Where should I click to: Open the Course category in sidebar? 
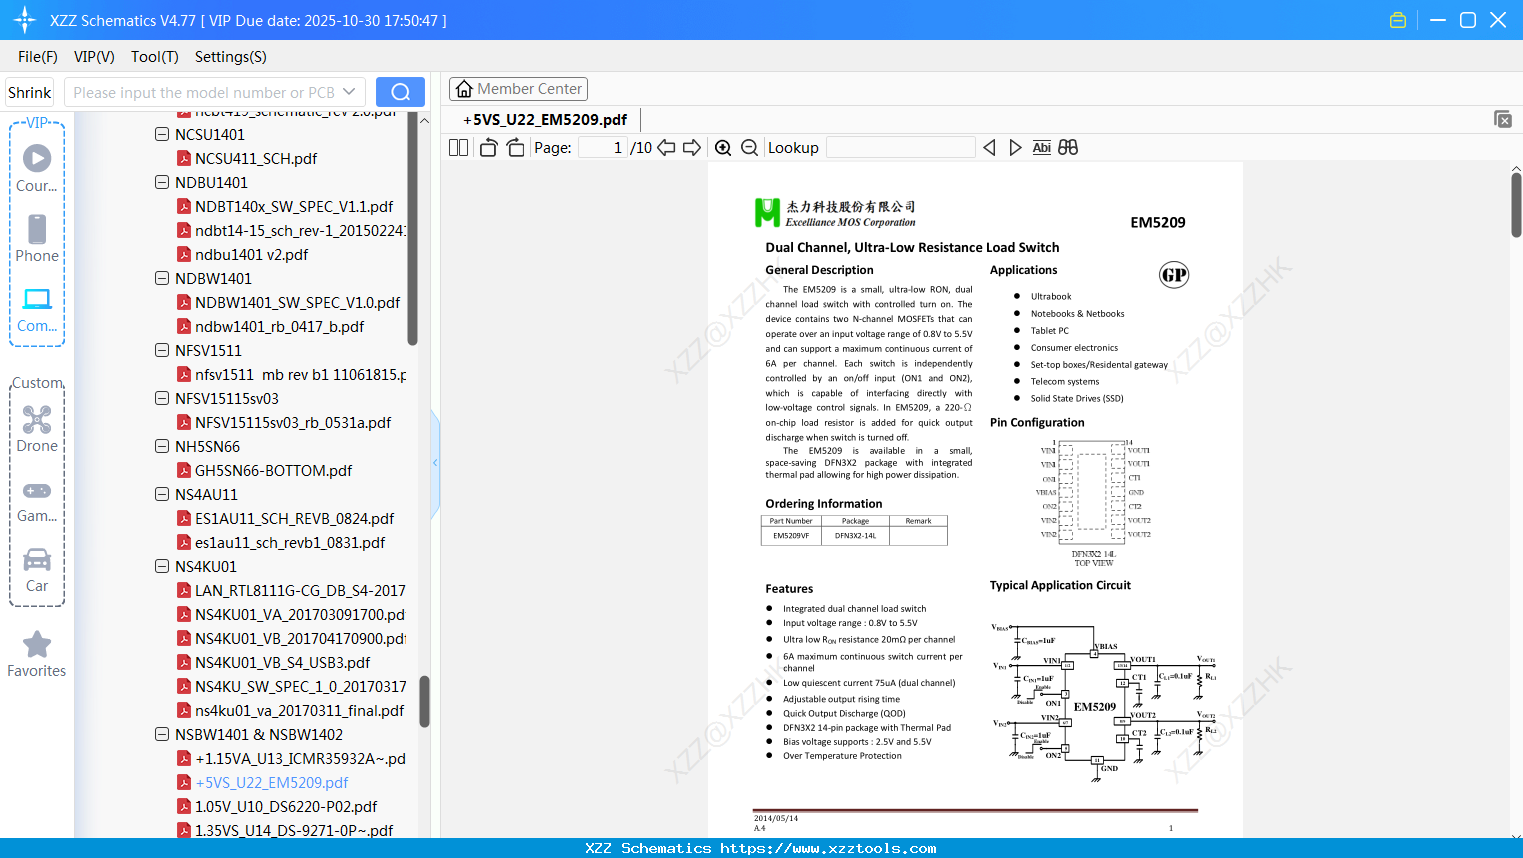pyautogui.click(x=37, y=169)
